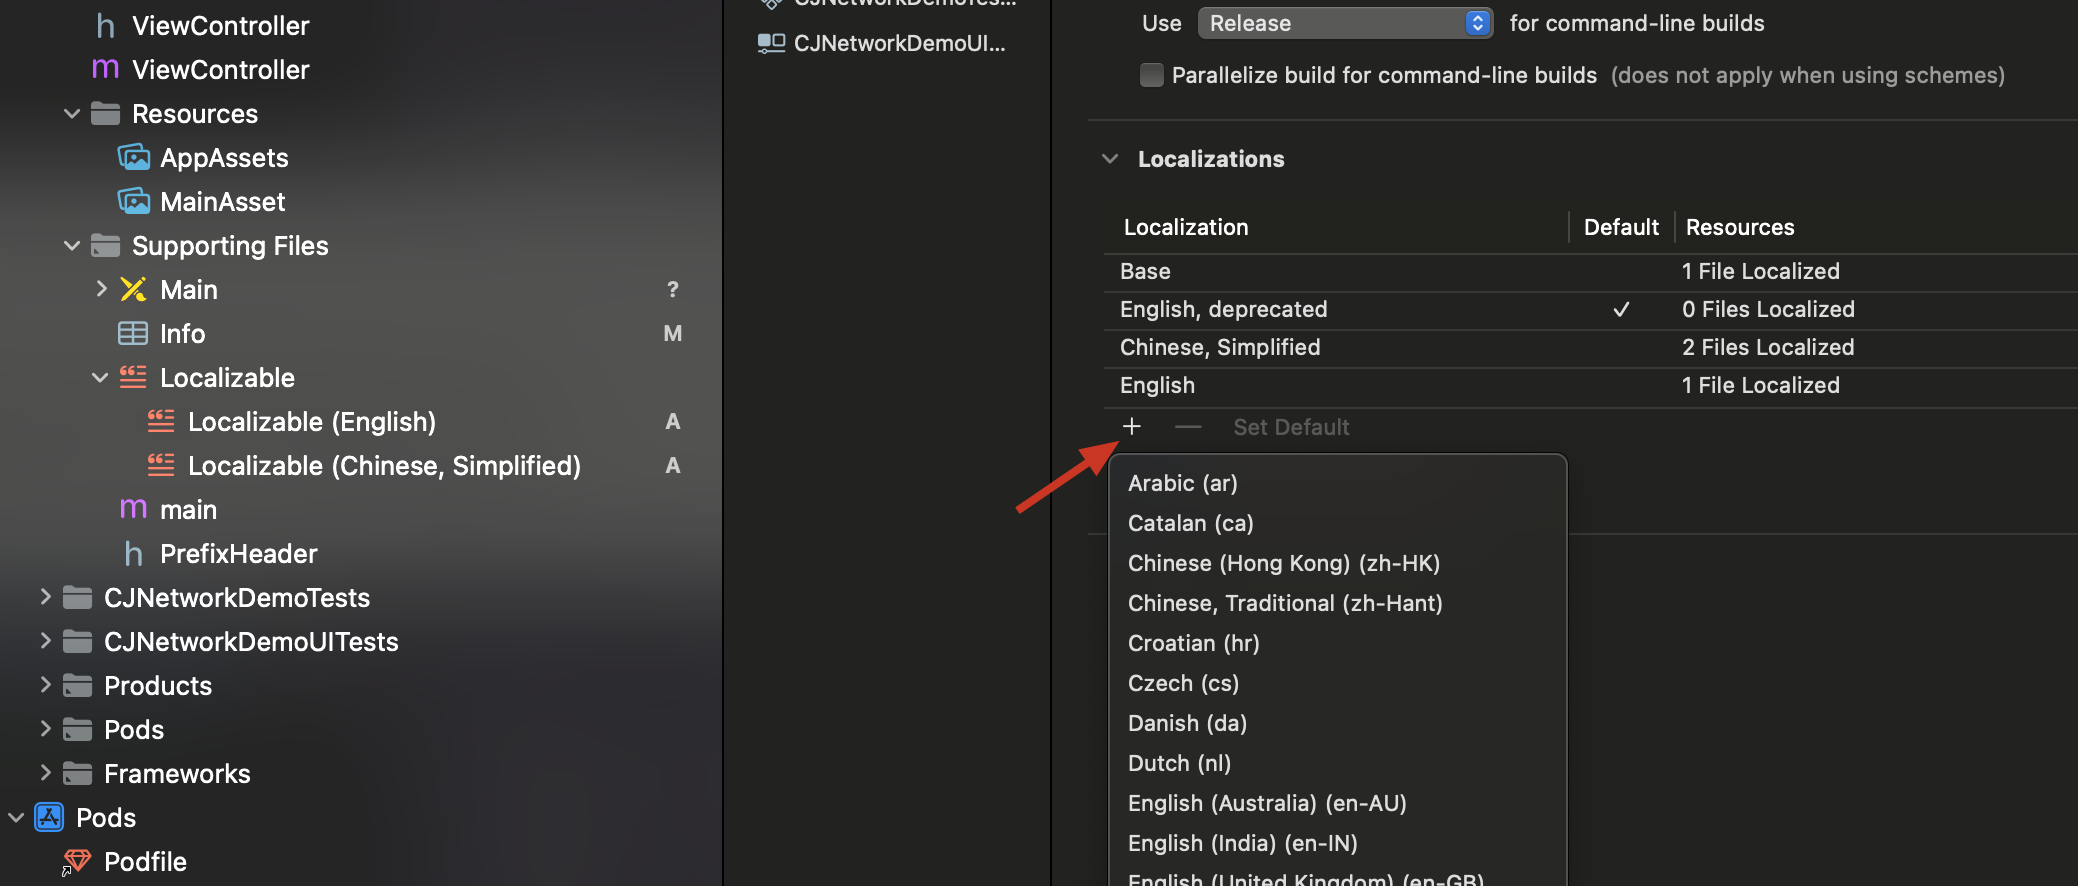This screenshot has height=886, width=2078.
Task: Select the main.m source file icon
Action: pos(133,509)
